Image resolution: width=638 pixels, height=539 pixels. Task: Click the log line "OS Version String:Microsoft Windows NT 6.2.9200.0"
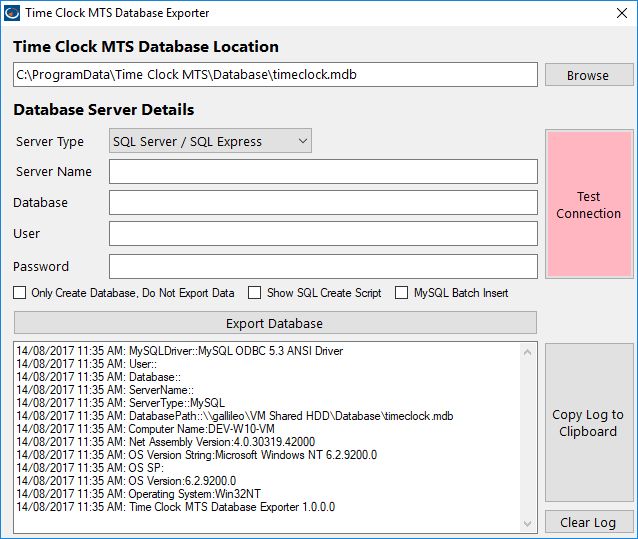[x=197, y=455]
